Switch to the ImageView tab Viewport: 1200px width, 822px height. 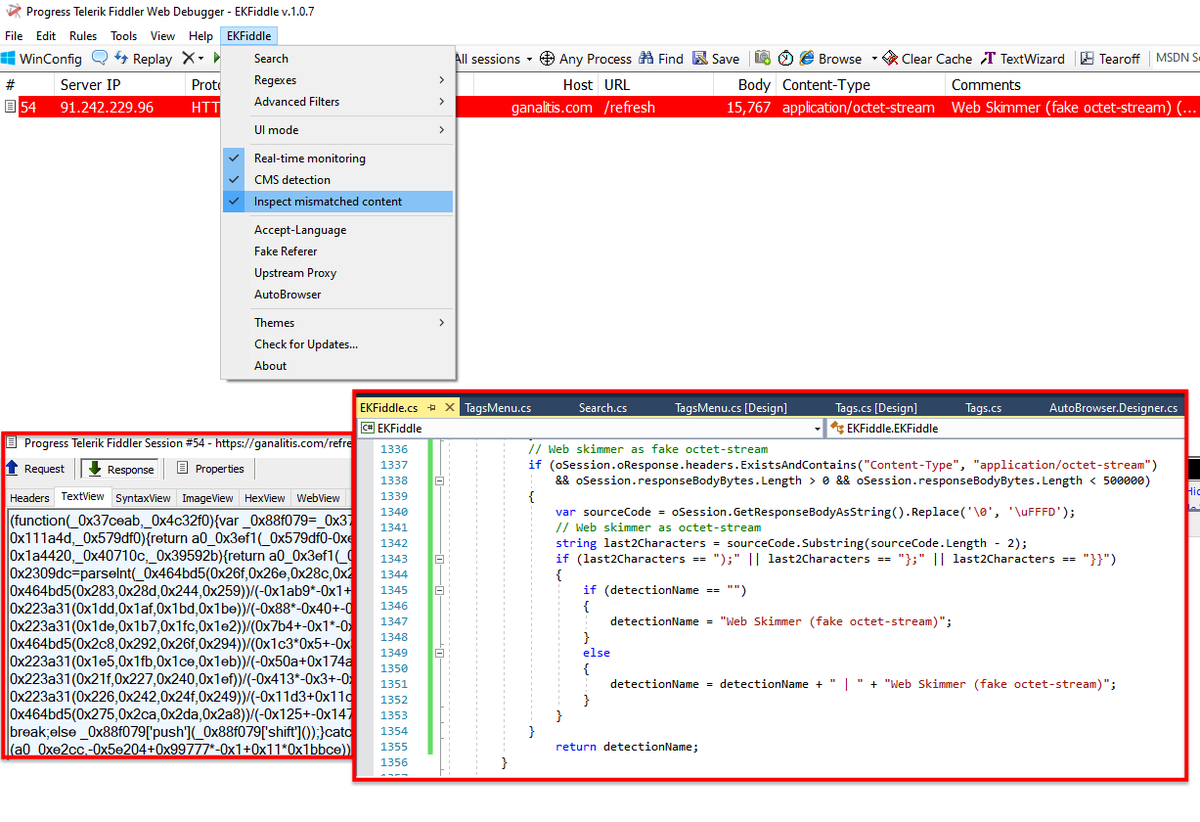pyautogui.click(x=208, y=497)
